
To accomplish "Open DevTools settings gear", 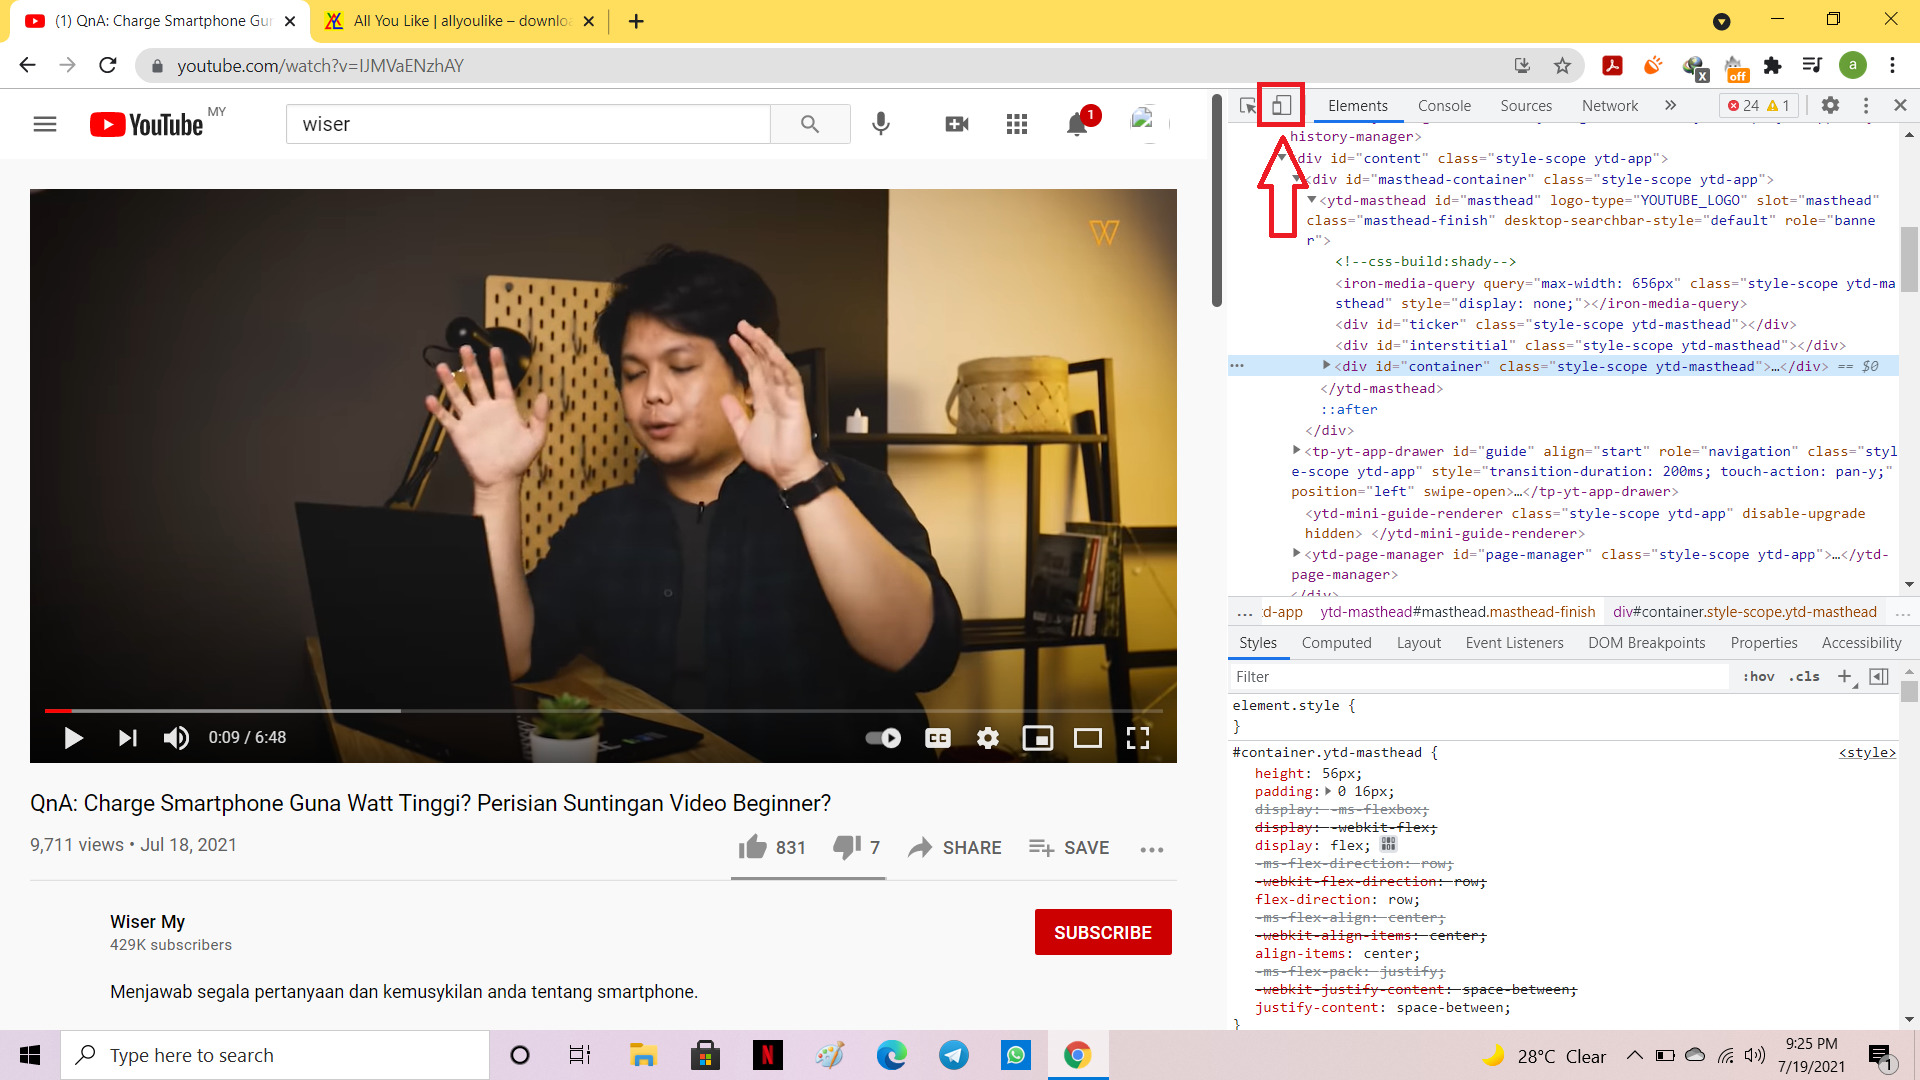I will tap(1830, 105).
